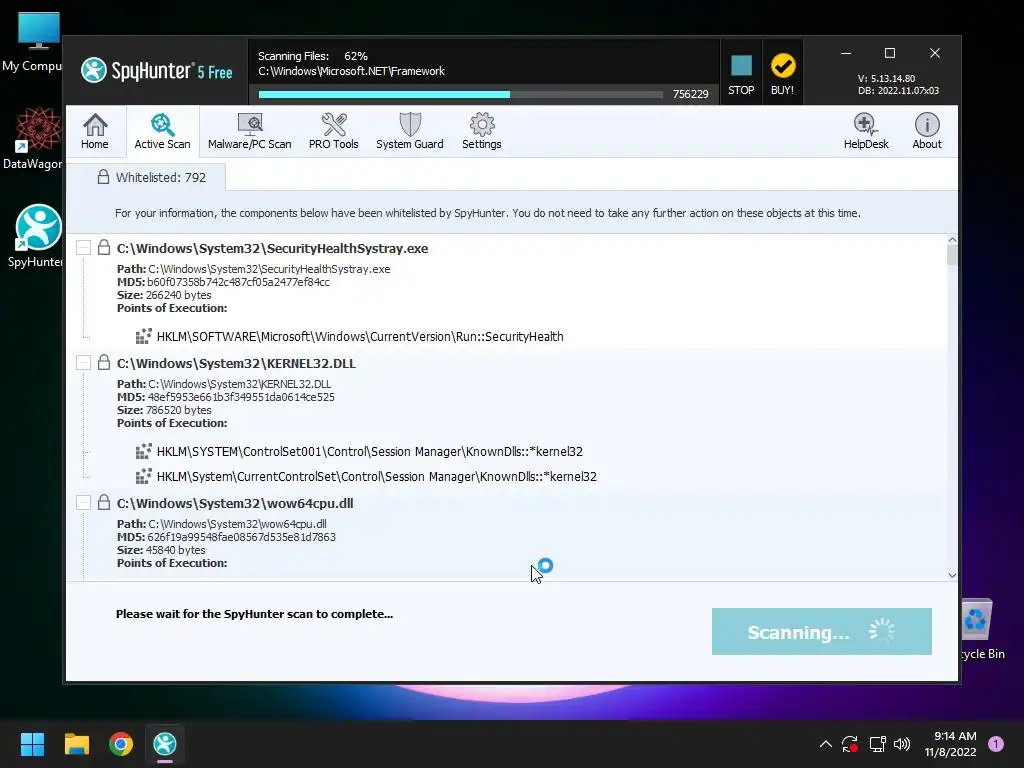Click database text DB: 2022.11.07x03

898,91
